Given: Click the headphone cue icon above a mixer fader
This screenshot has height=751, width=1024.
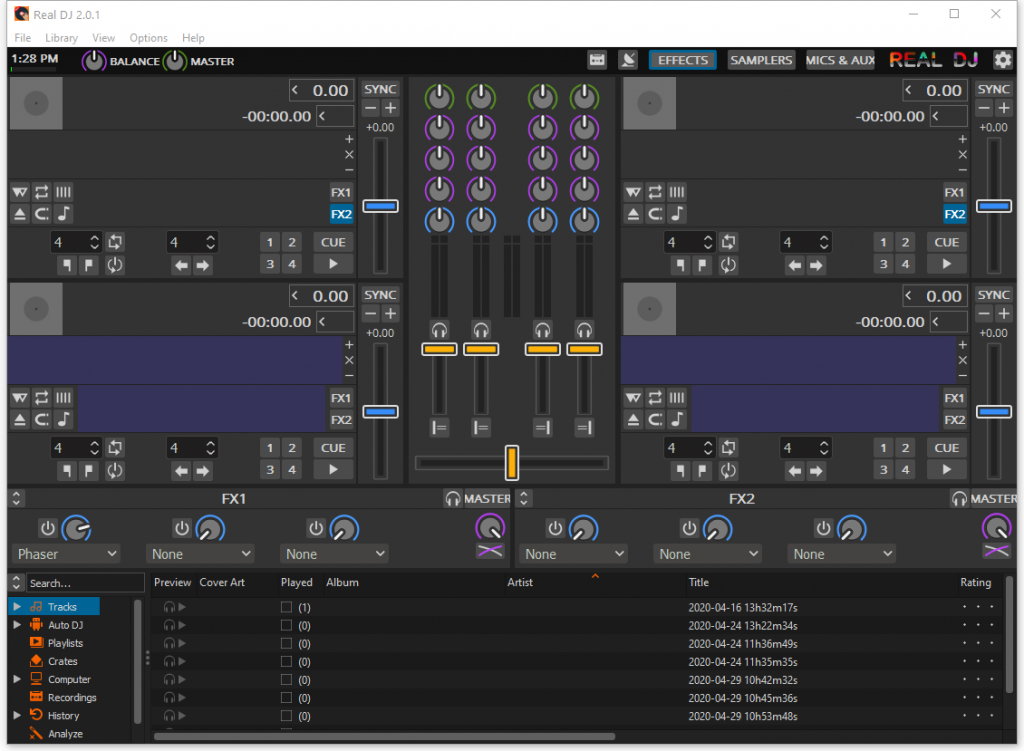Looking at the screenshot, I should [440, 330].
